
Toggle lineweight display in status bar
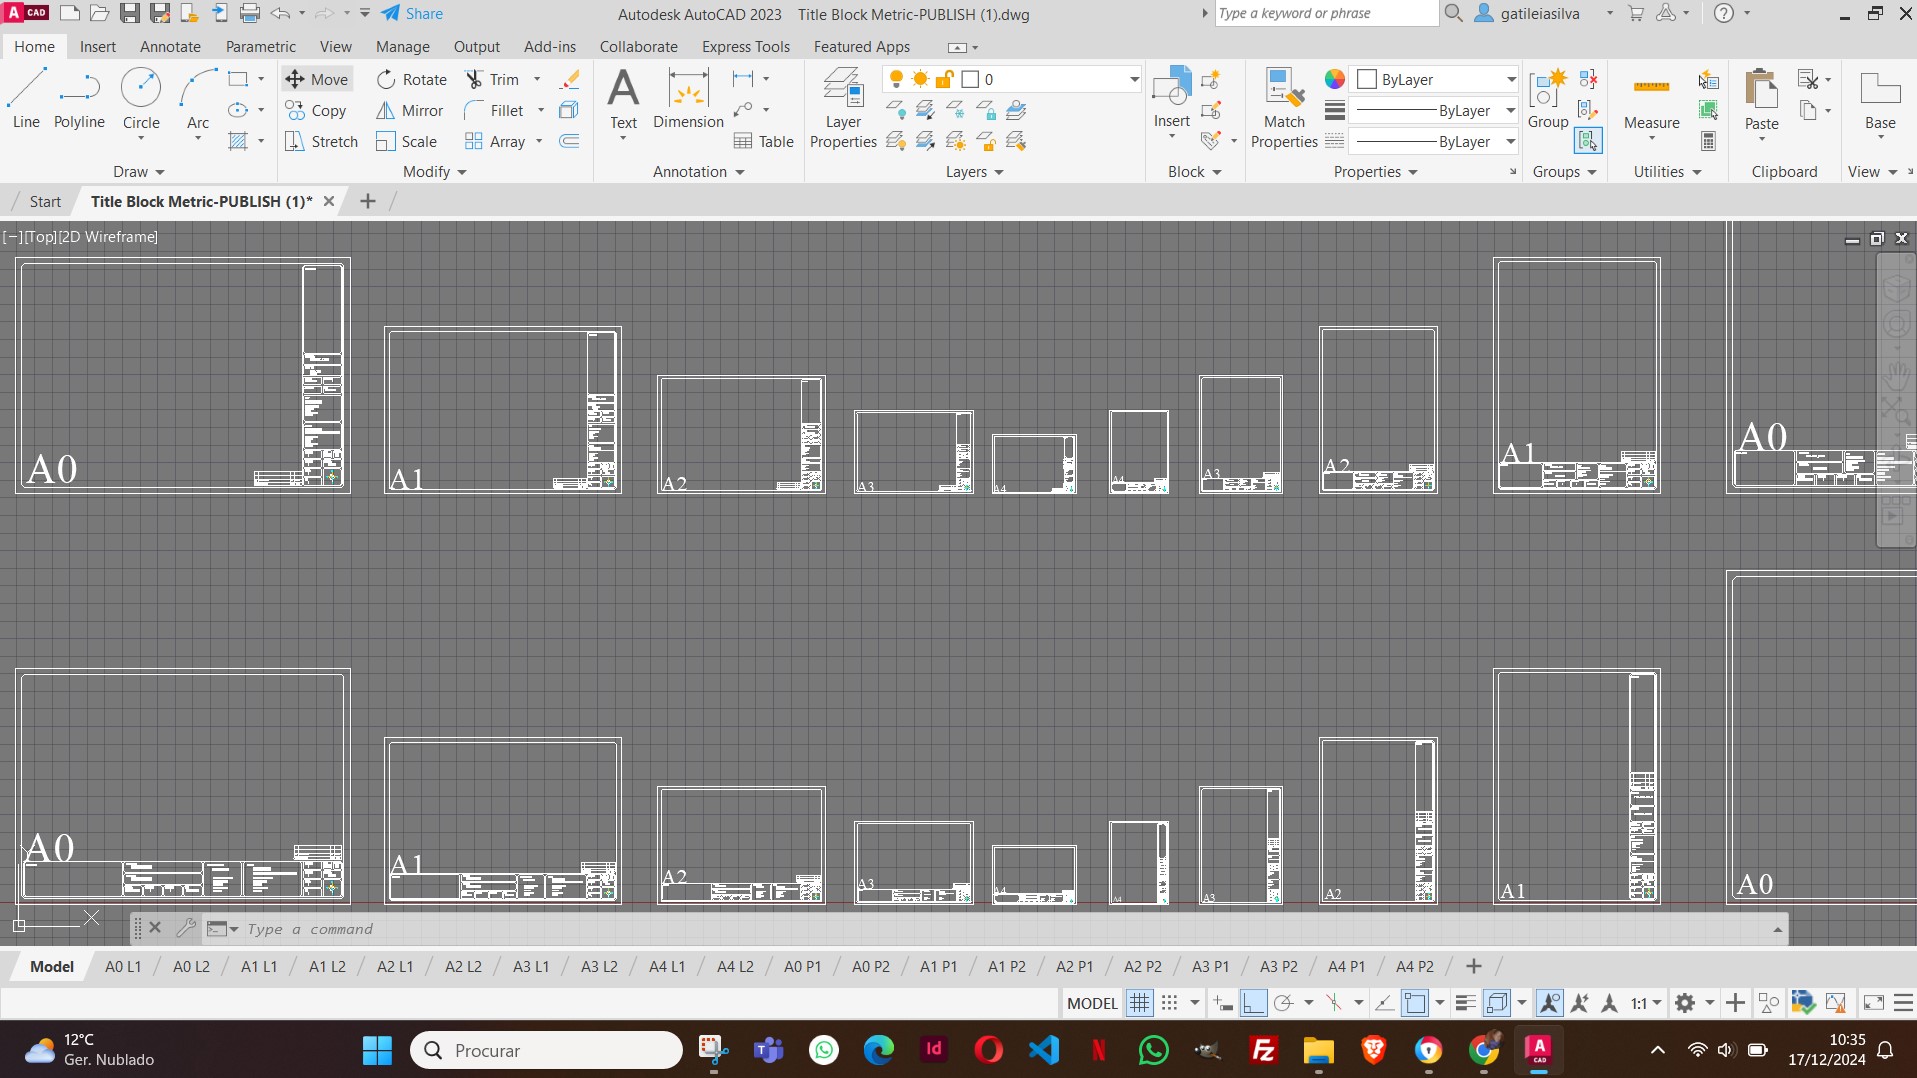tap(1465, 1003)
